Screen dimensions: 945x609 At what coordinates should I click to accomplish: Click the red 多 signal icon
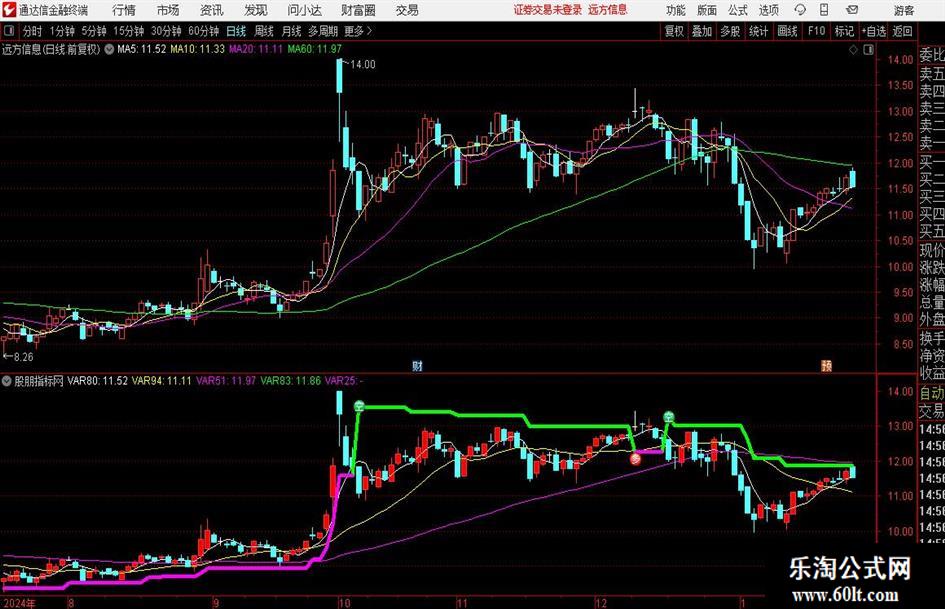pyautogui.click(x=635, y=459)
